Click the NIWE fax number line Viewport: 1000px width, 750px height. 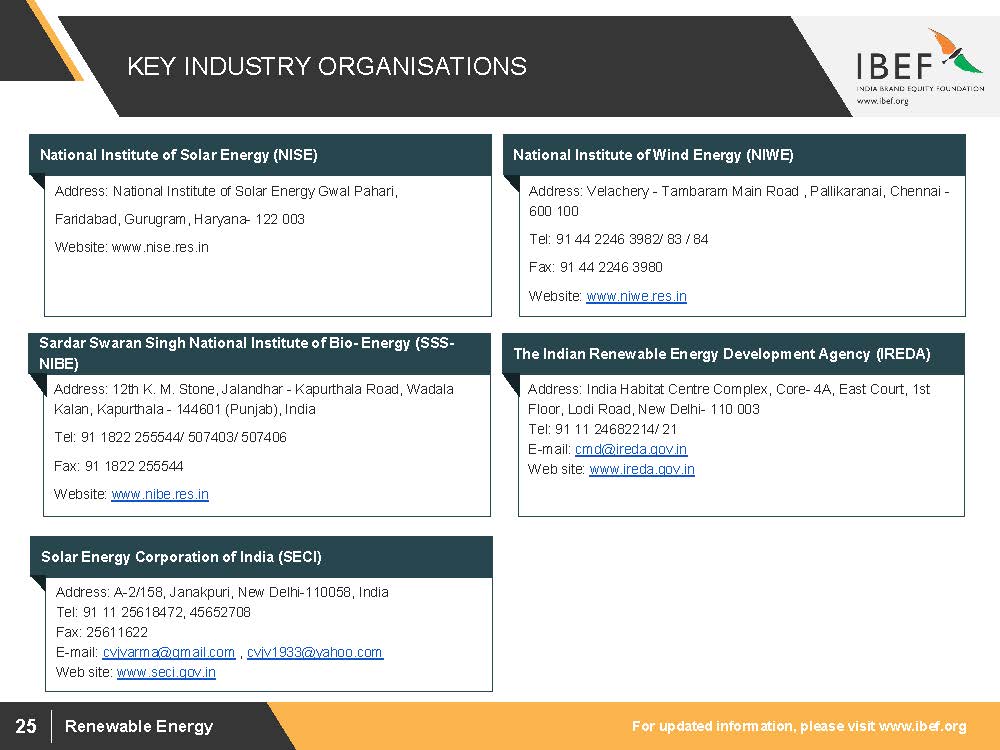coord(595,267)
